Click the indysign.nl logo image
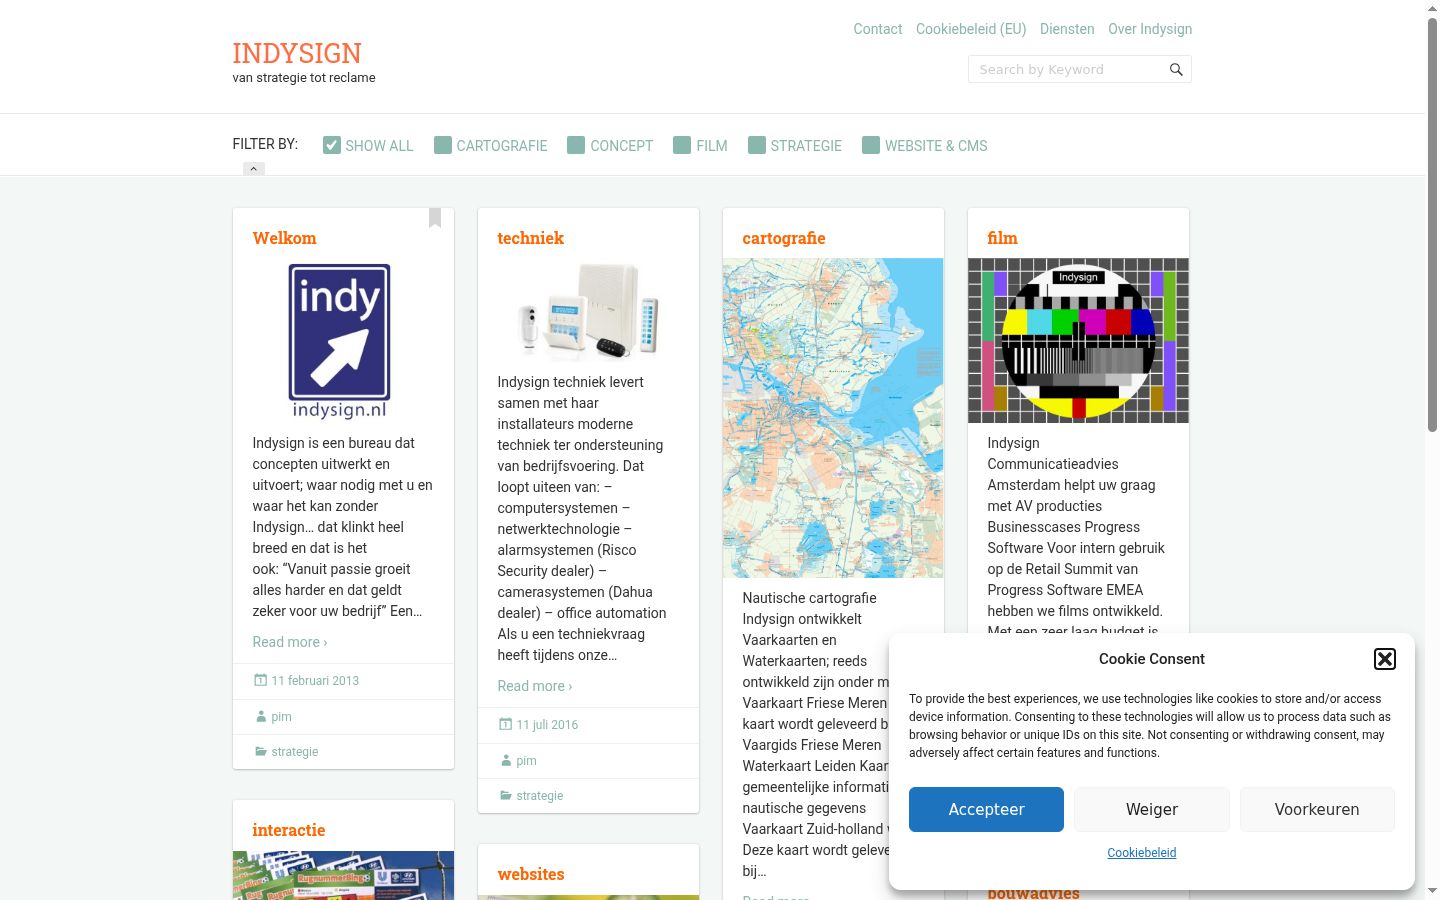The width and height of the screenshot is (1440, 900). tap(340, 341)
